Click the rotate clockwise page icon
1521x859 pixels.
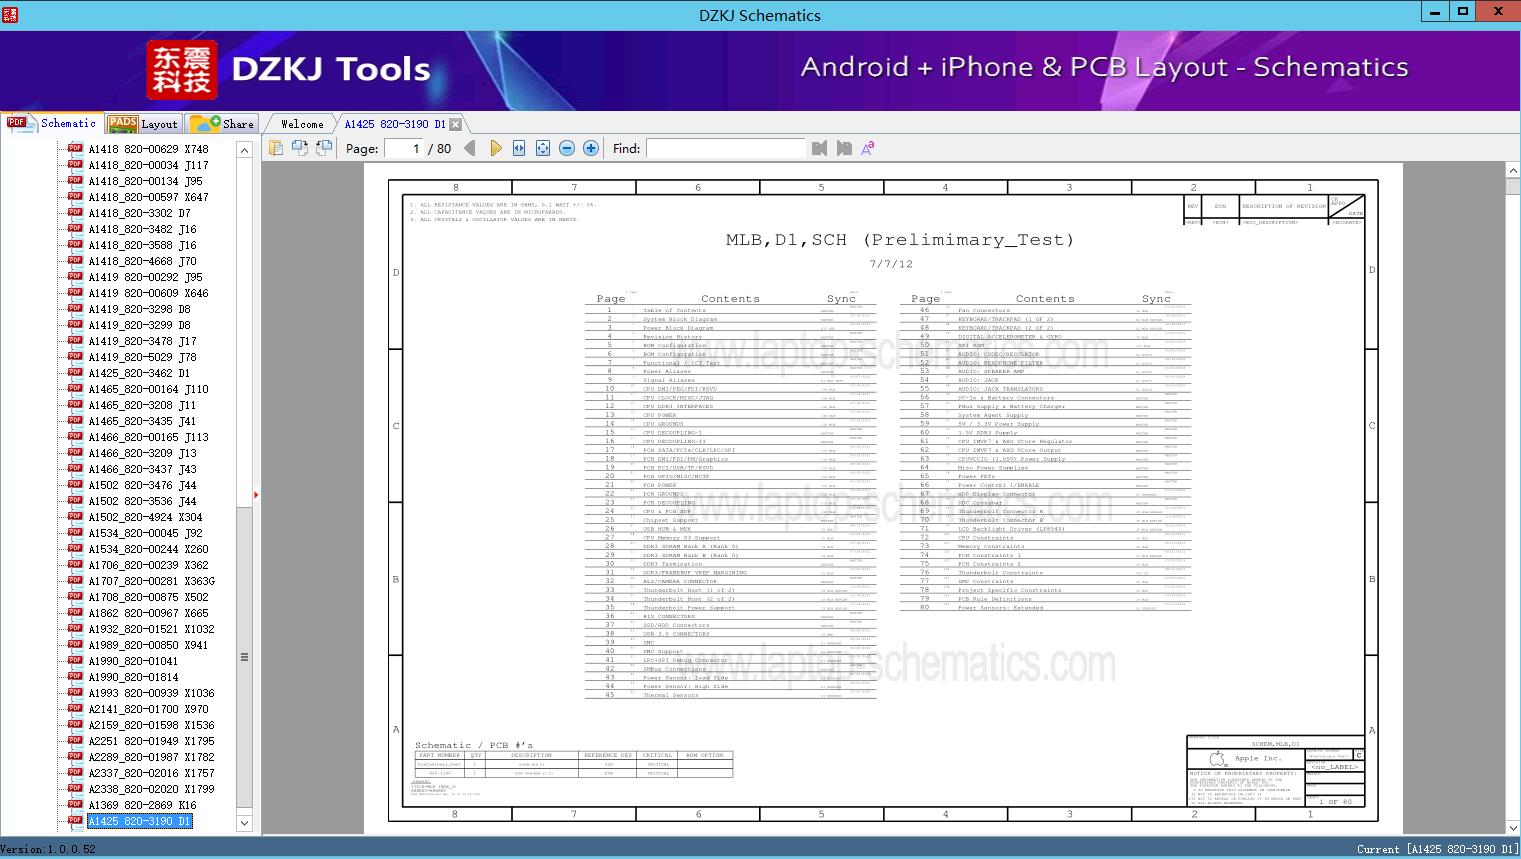[324, 148]
